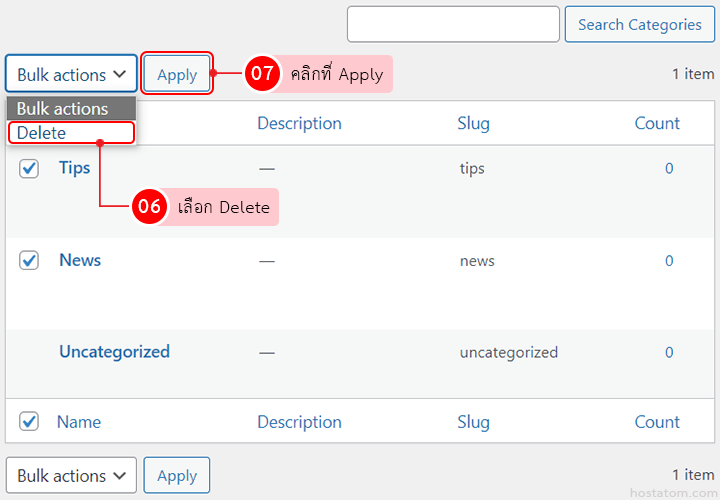Toggle the select-all checkbox in table footer
This screenshot has width=720, height=500.
coord(29,422)
